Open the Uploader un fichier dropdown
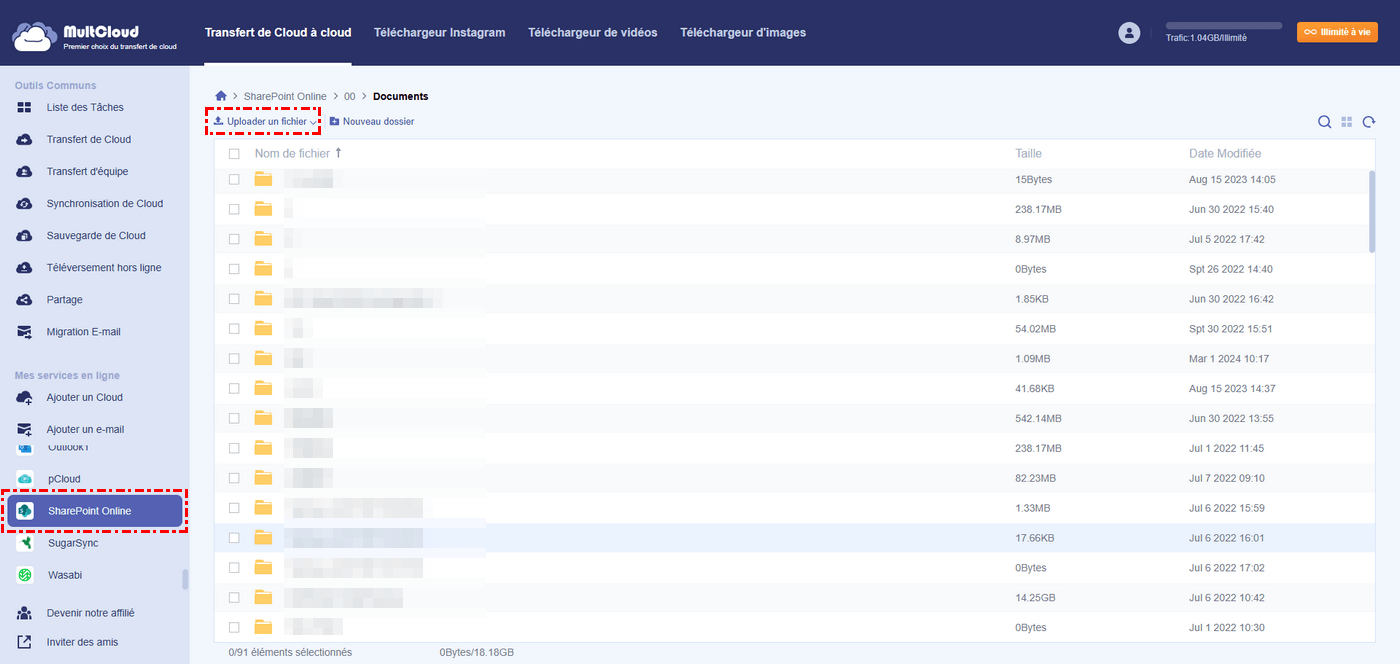The height and width of the screenshot is (664, 1400). click(x=265, y=121)
